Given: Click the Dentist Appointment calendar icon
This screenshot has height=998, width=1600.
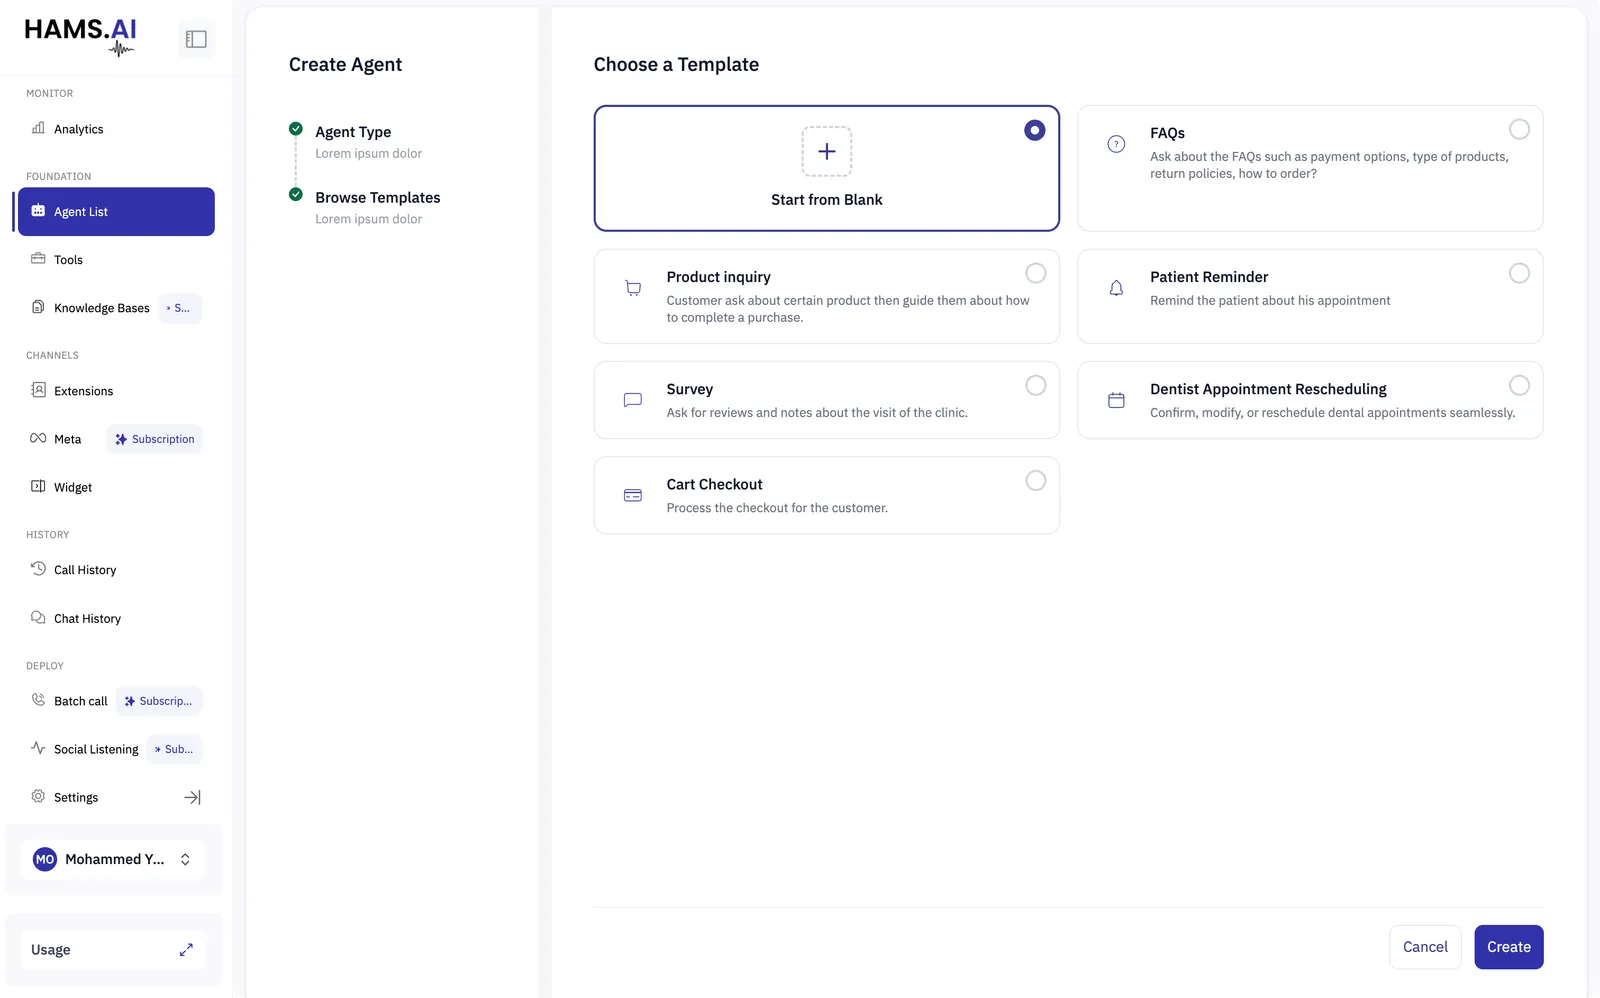Looking at the screenshot, I should click(1116, 400).
